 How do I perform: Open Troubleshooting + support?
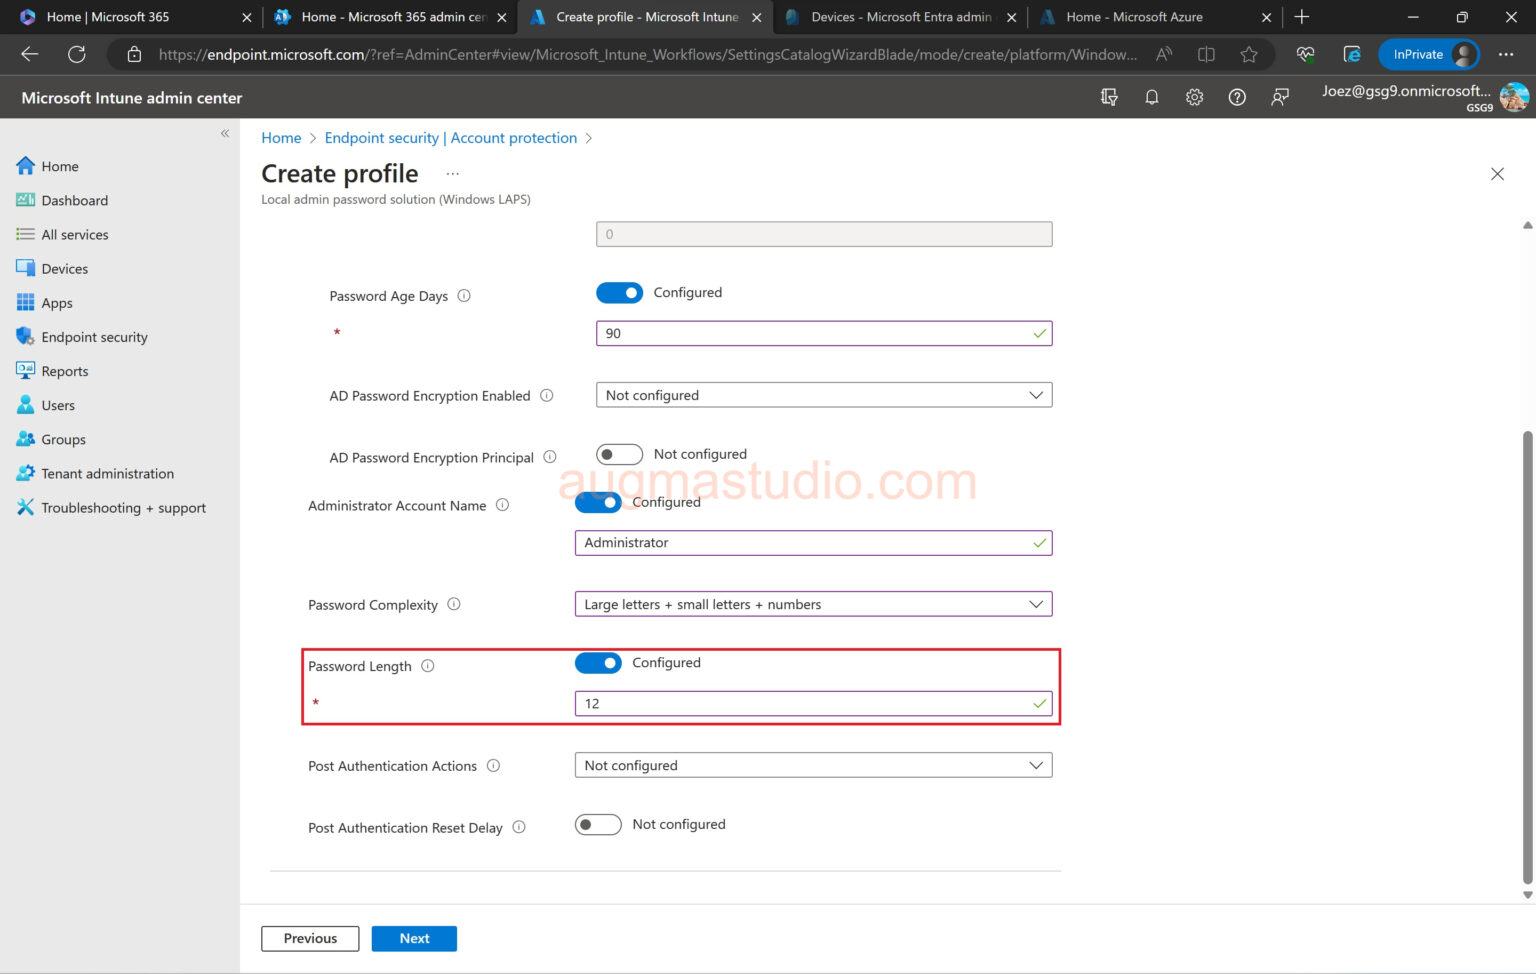click(123, 507)
